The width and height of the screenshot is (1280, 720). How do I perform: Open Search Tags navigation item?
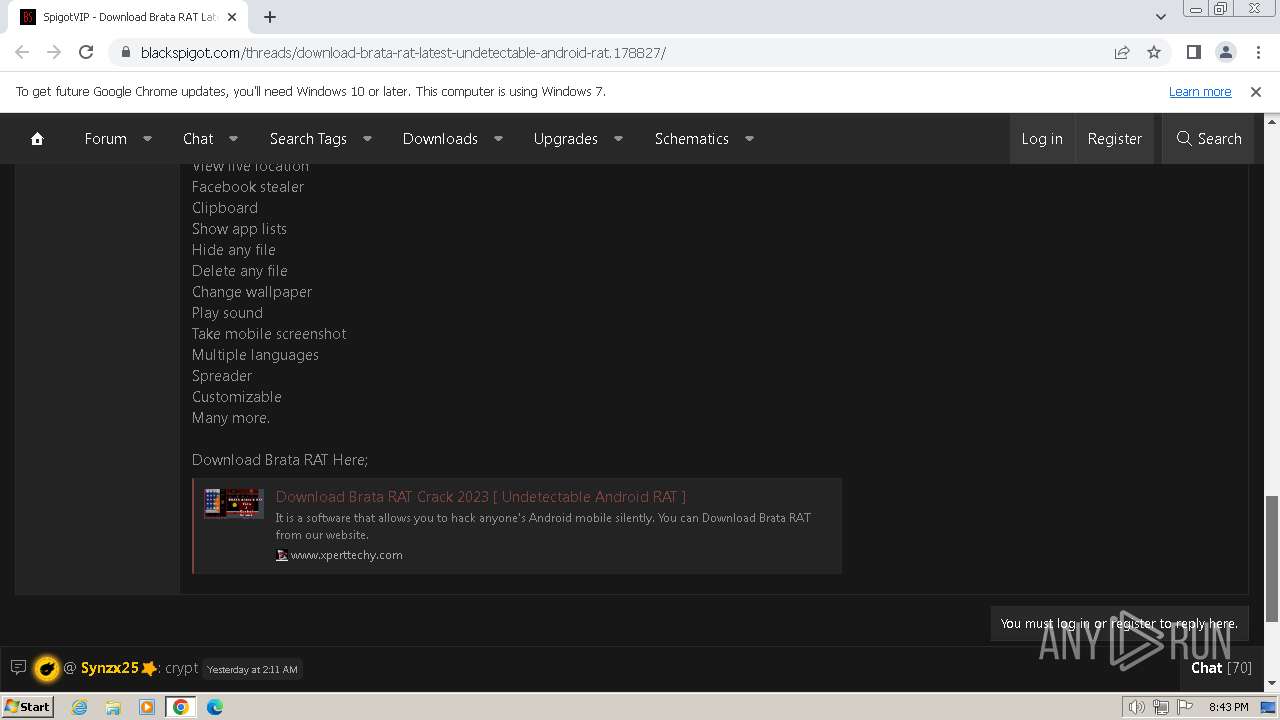click(x=308, y=139)
